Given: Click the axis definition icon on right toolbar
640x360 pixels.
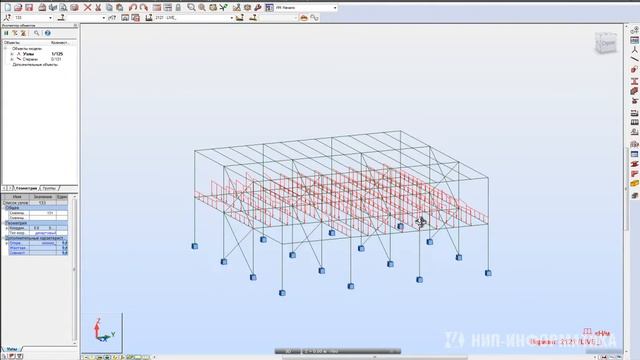Looking at the screenshot, I should [x=634, y=30].
